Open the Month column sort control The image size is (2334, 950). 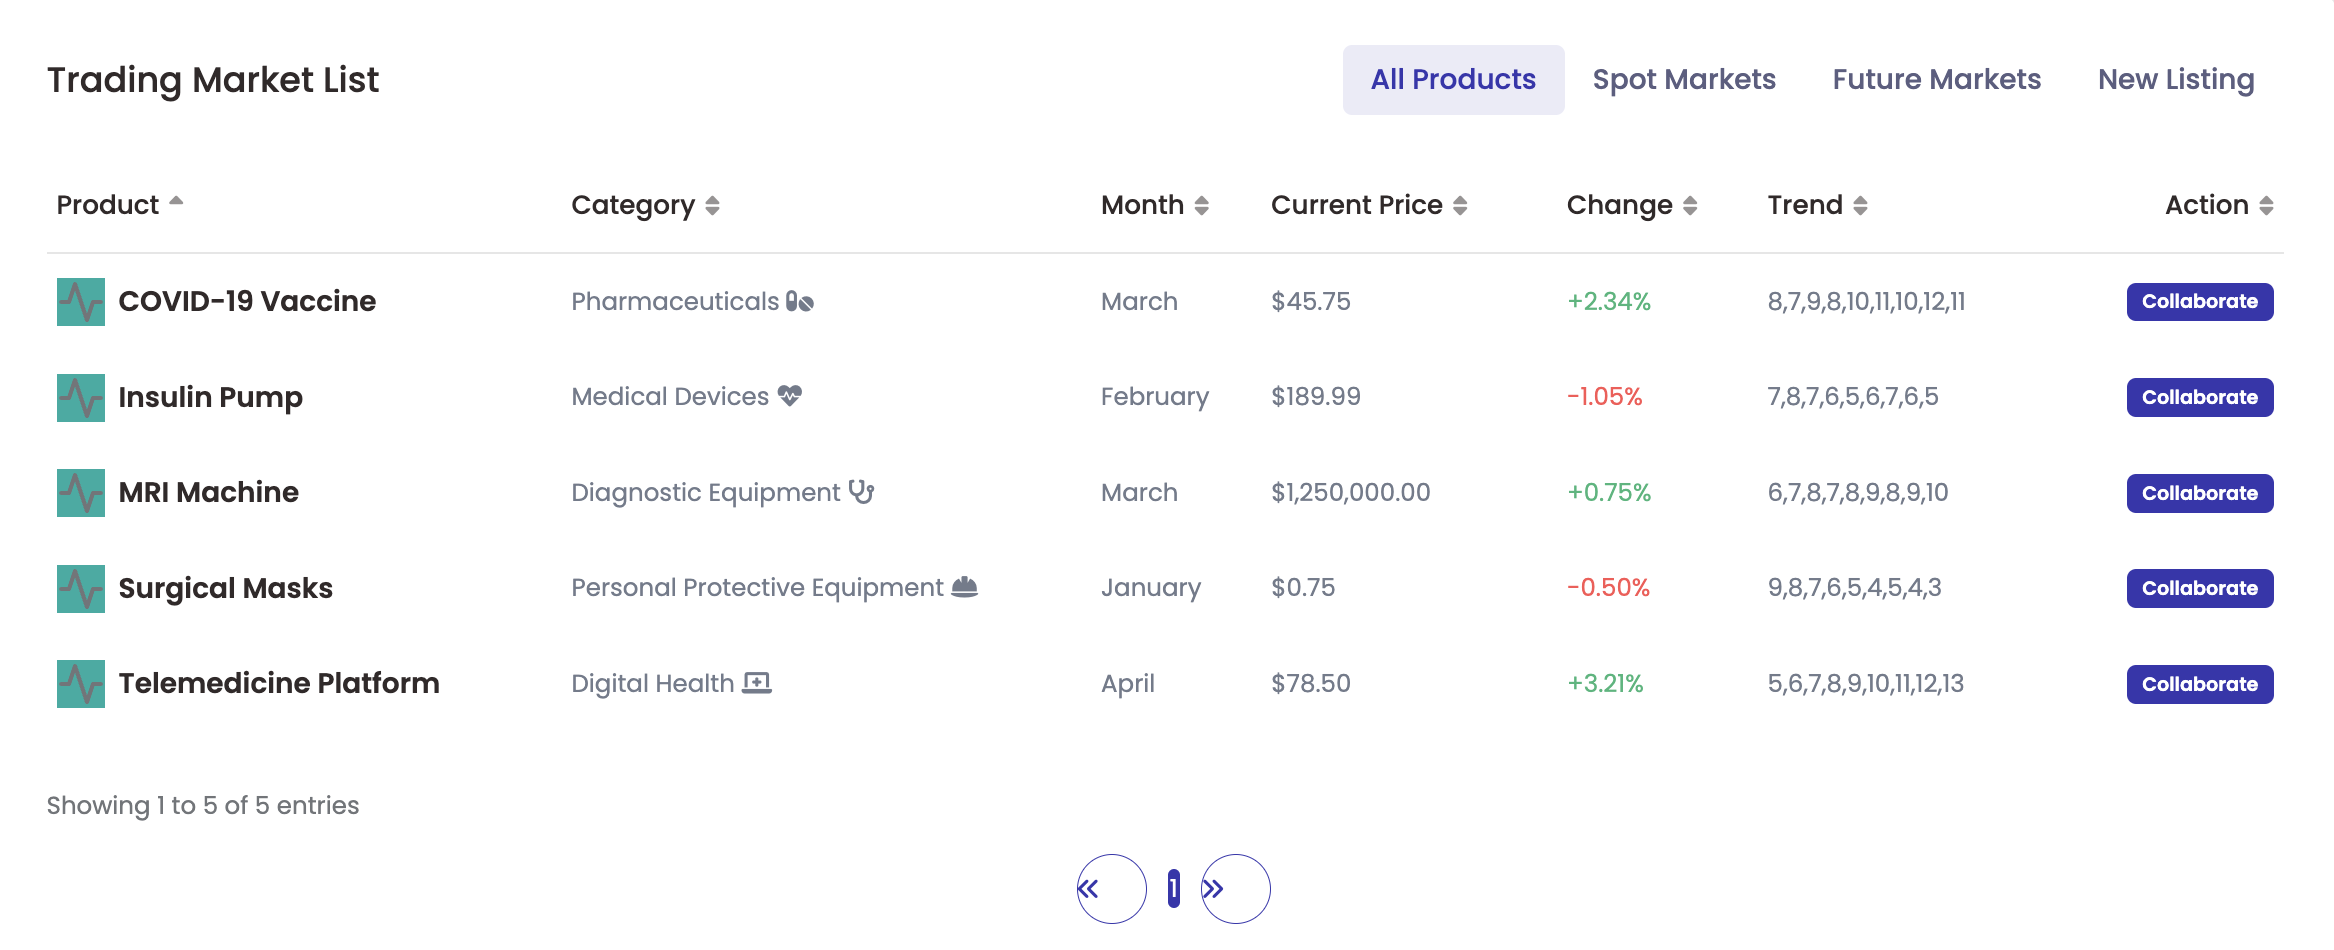[1201, 205]
